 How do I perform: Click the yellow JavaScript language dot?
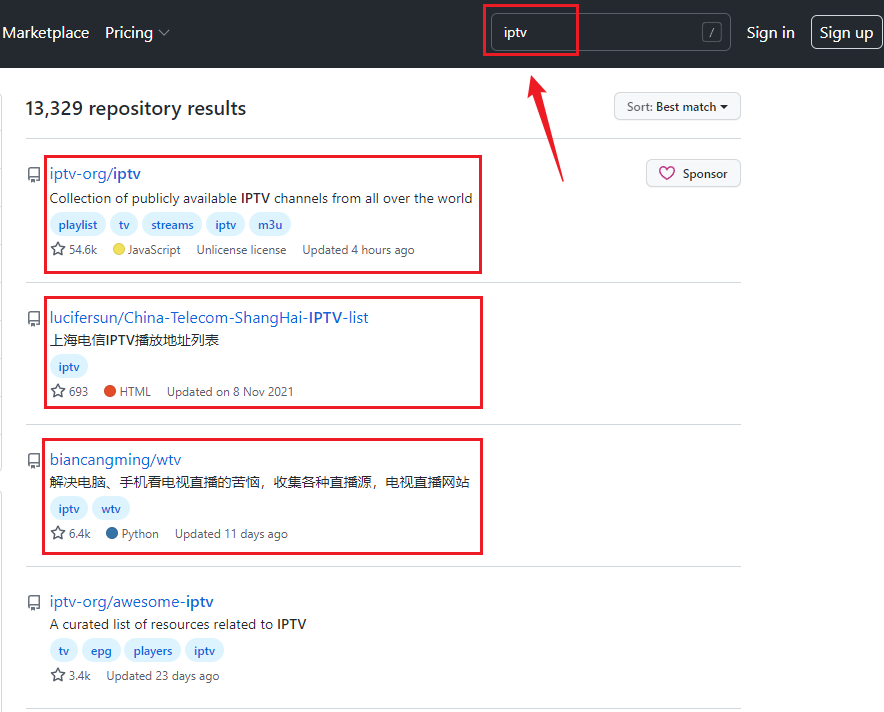[x=118, y=249]
